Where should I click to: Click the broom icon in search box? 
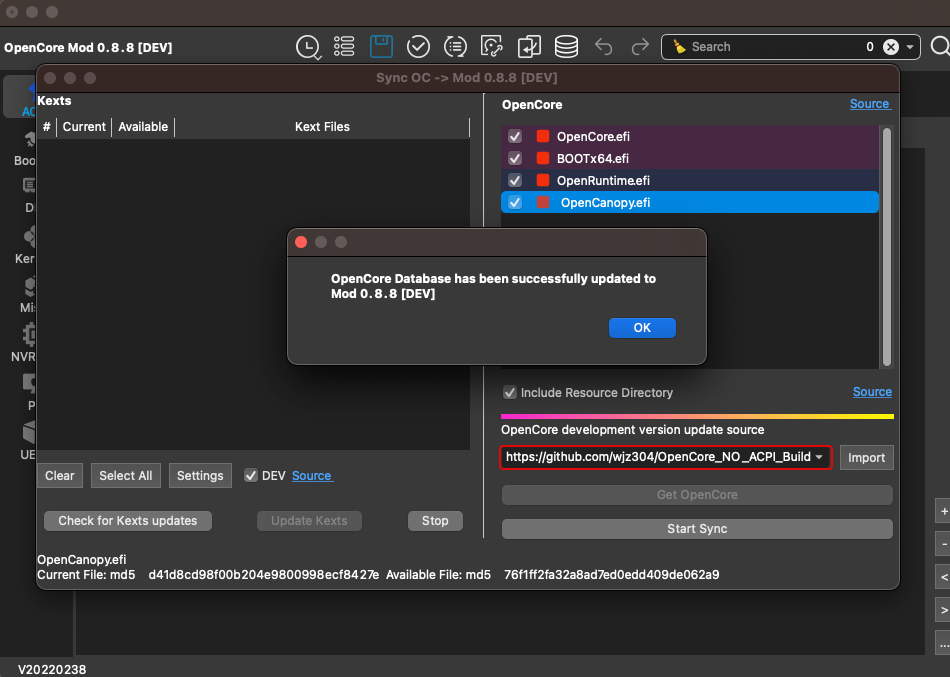[x=679, y=47]
